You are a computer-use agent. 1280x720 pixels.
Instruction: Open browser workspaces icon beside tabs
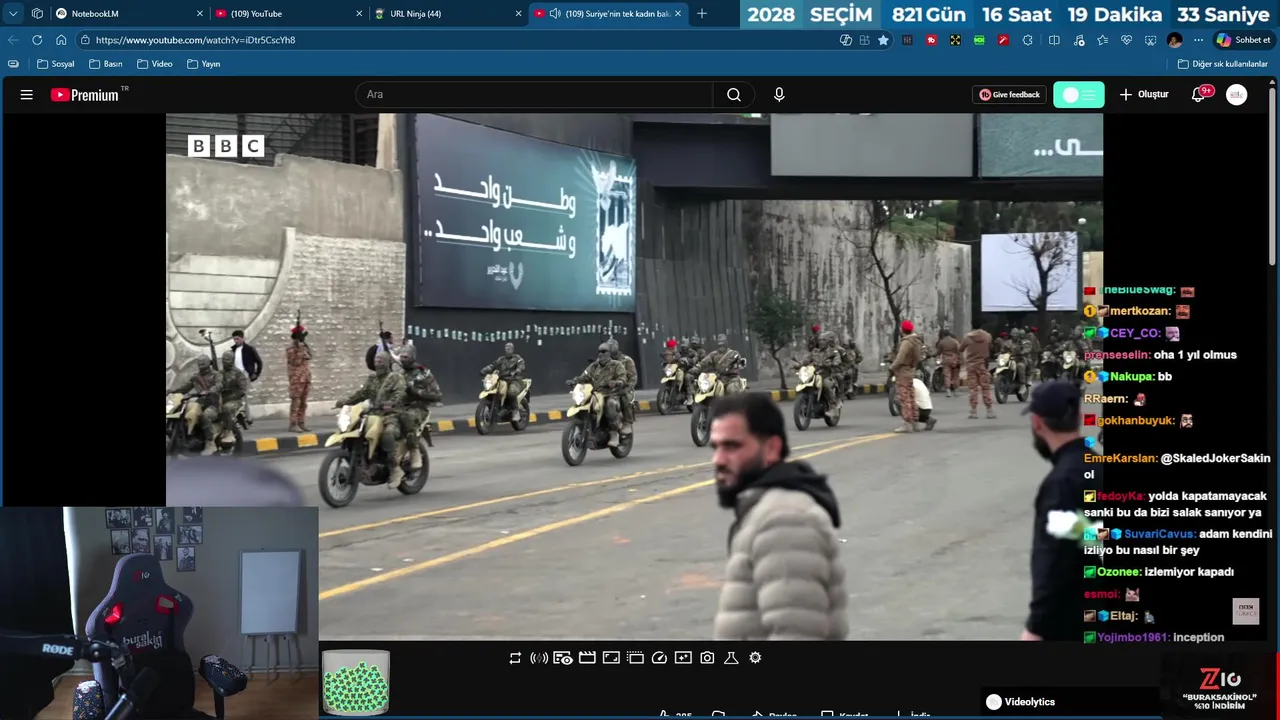[37, 14]
